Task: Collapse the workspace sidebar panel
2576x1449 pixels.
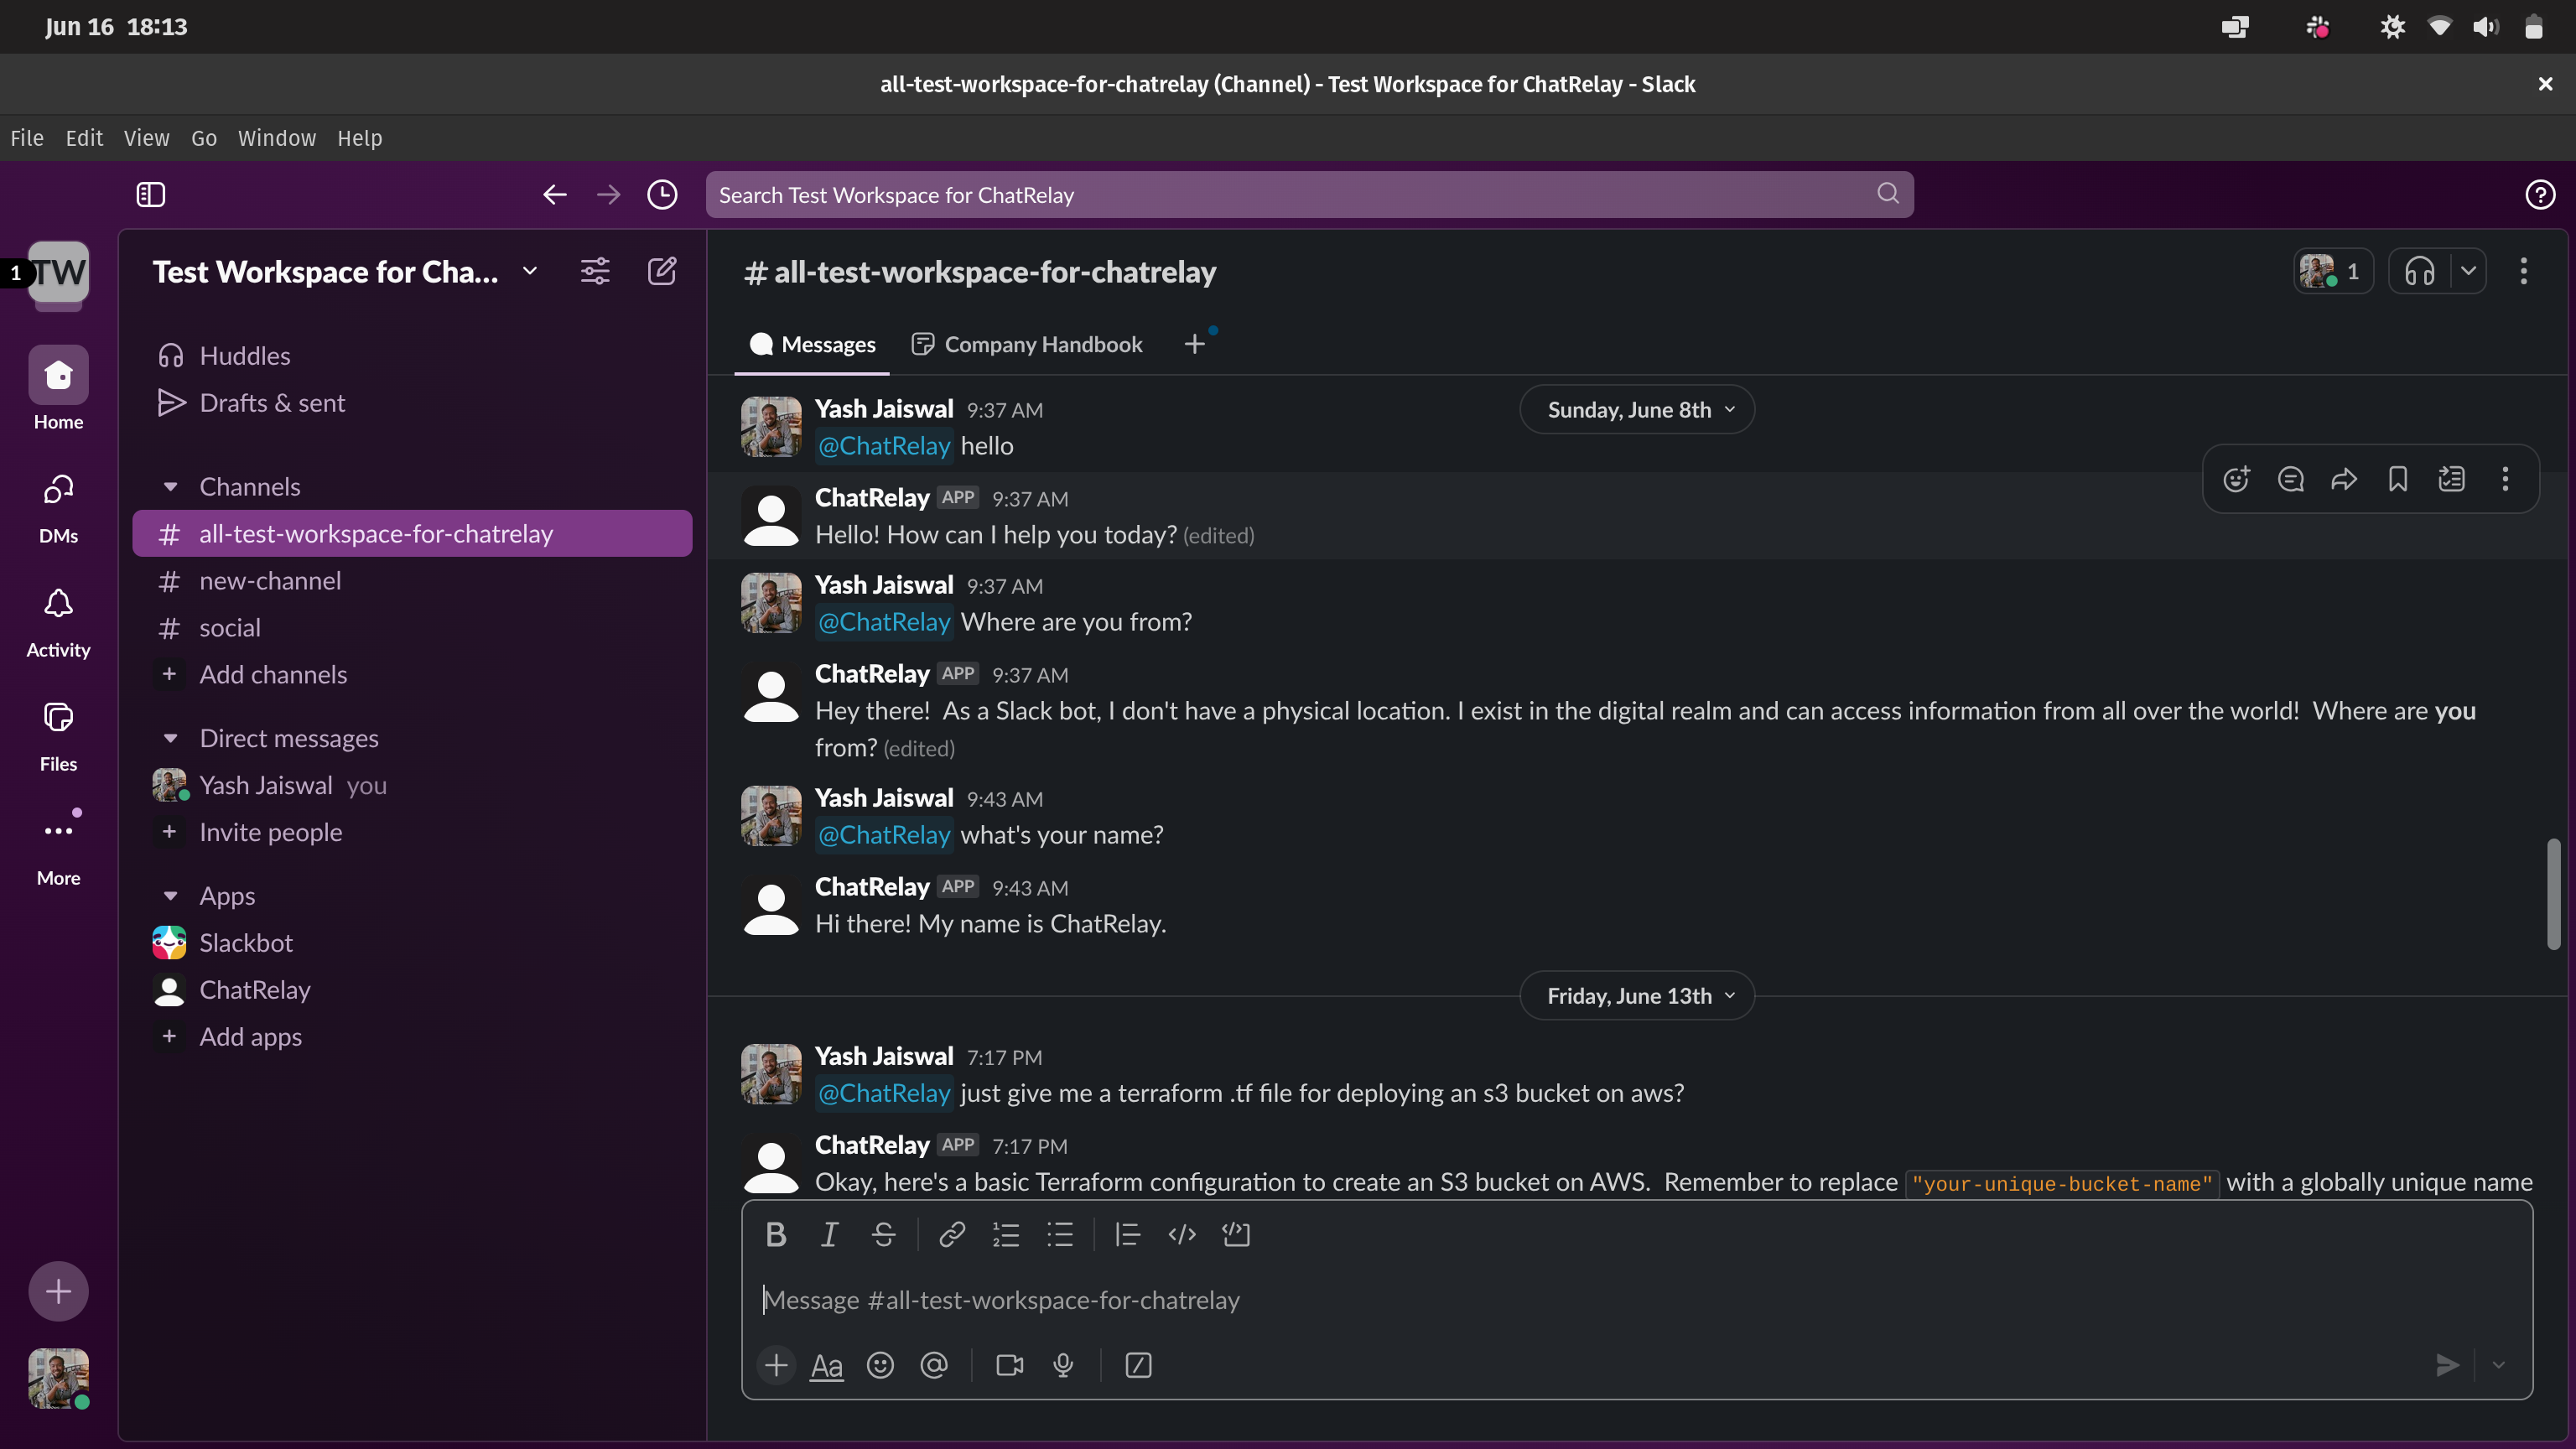Action: pyautogui.click(x=151, y=194)
